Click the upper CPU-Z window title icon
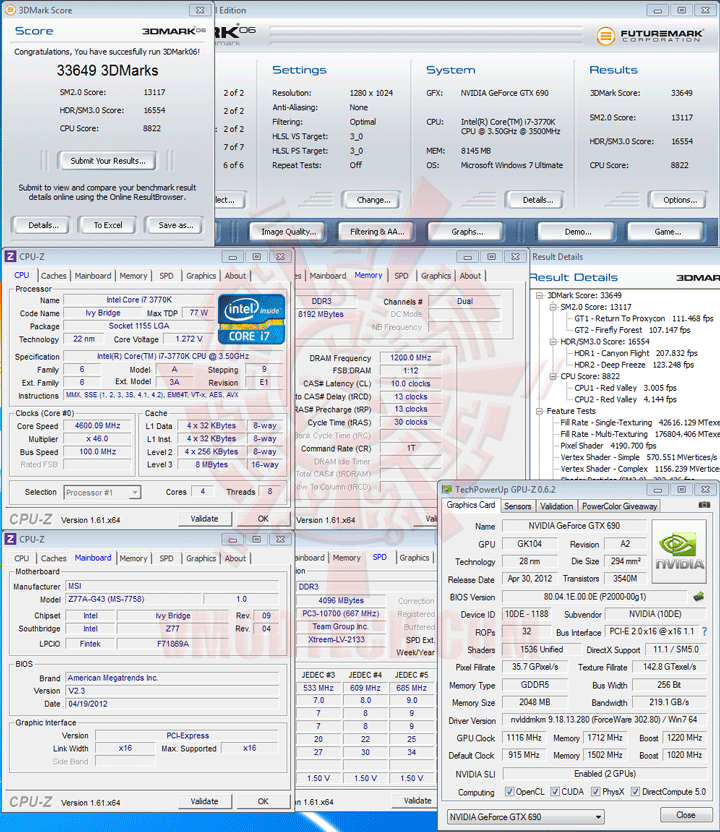Screen dimensions: 720x832 (x=10, y=257)
